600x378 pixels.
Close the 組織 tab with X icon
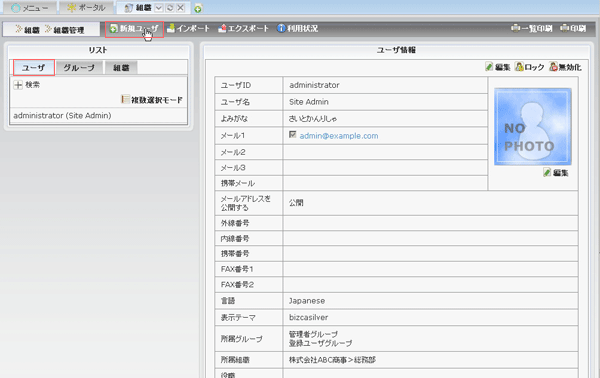click(x=181, y=8)
